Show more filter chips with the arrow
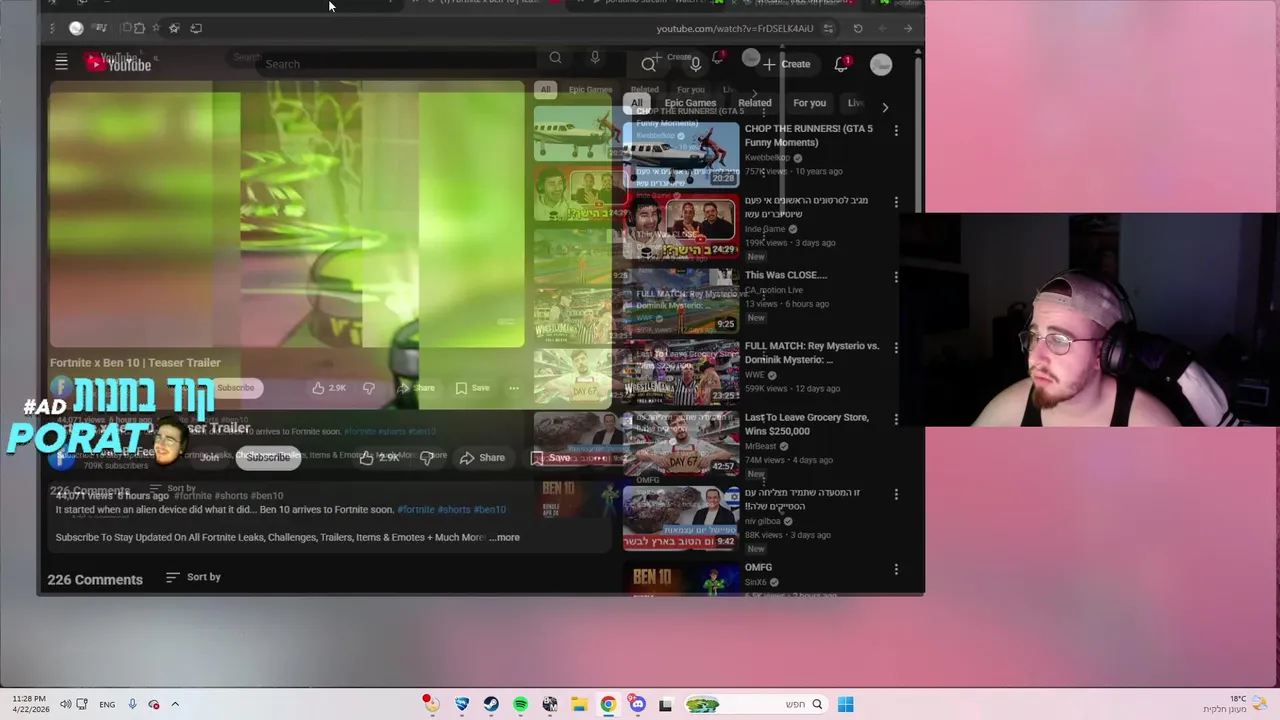The height and width of the screenshot is (720, 1280). 885,106
